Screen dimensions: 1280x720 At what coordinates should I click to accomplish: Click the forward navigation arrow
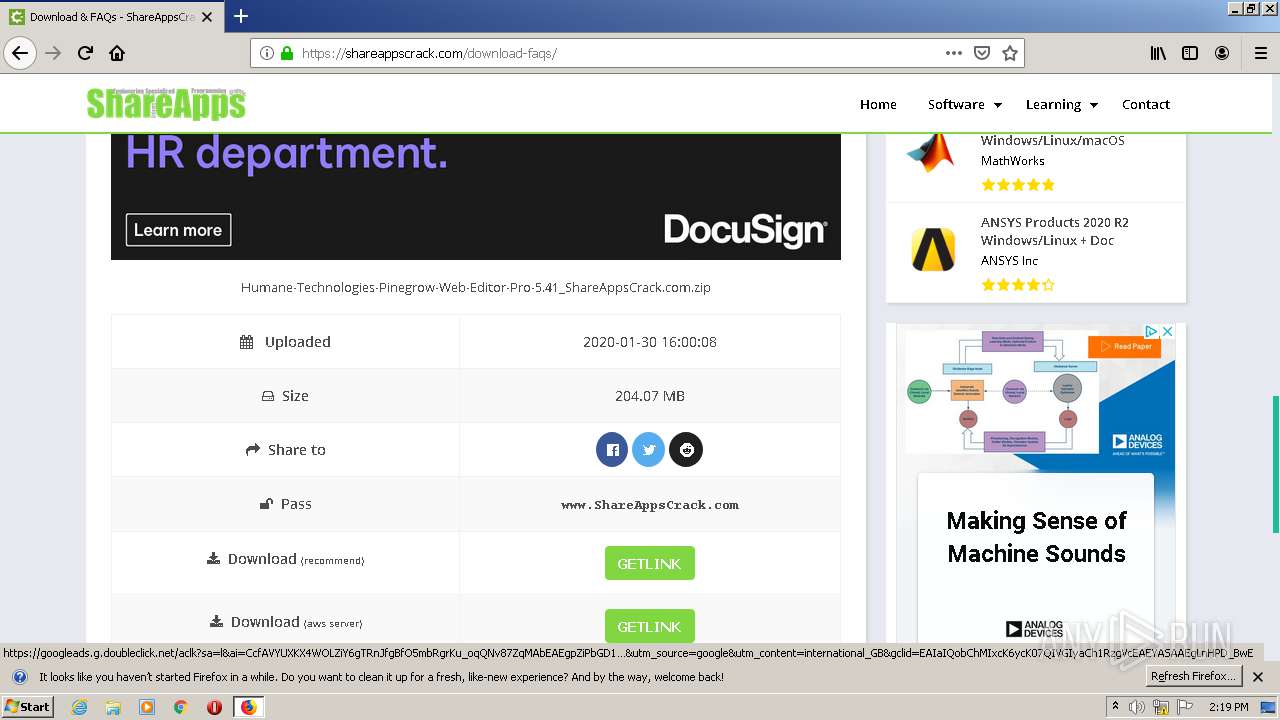coord(53,53)
